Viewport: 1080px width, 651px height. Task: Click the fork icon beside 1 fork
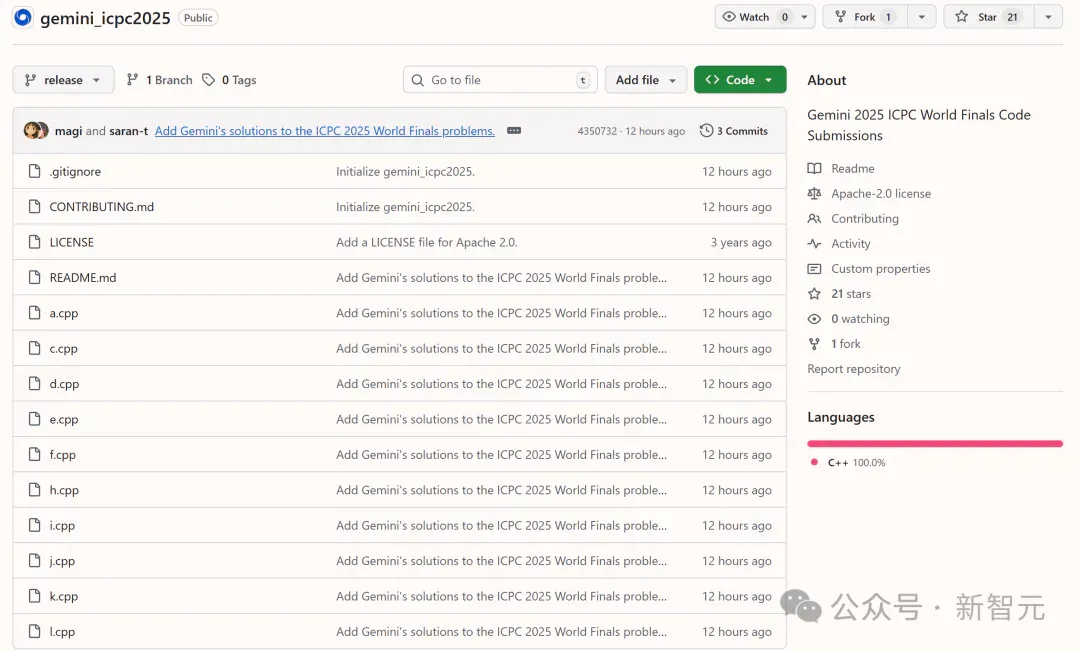point(814,344)
